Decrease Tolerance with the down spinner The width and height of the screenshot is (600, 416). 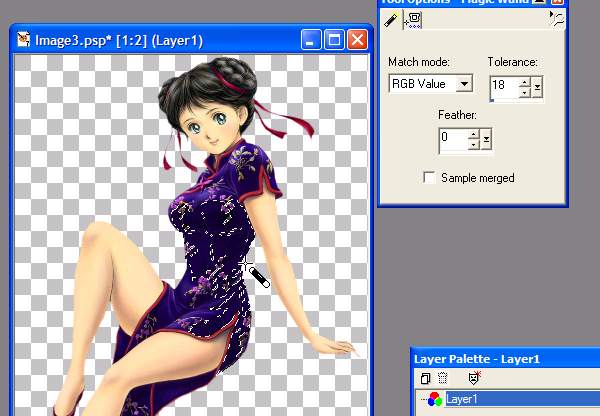[525, 92]
